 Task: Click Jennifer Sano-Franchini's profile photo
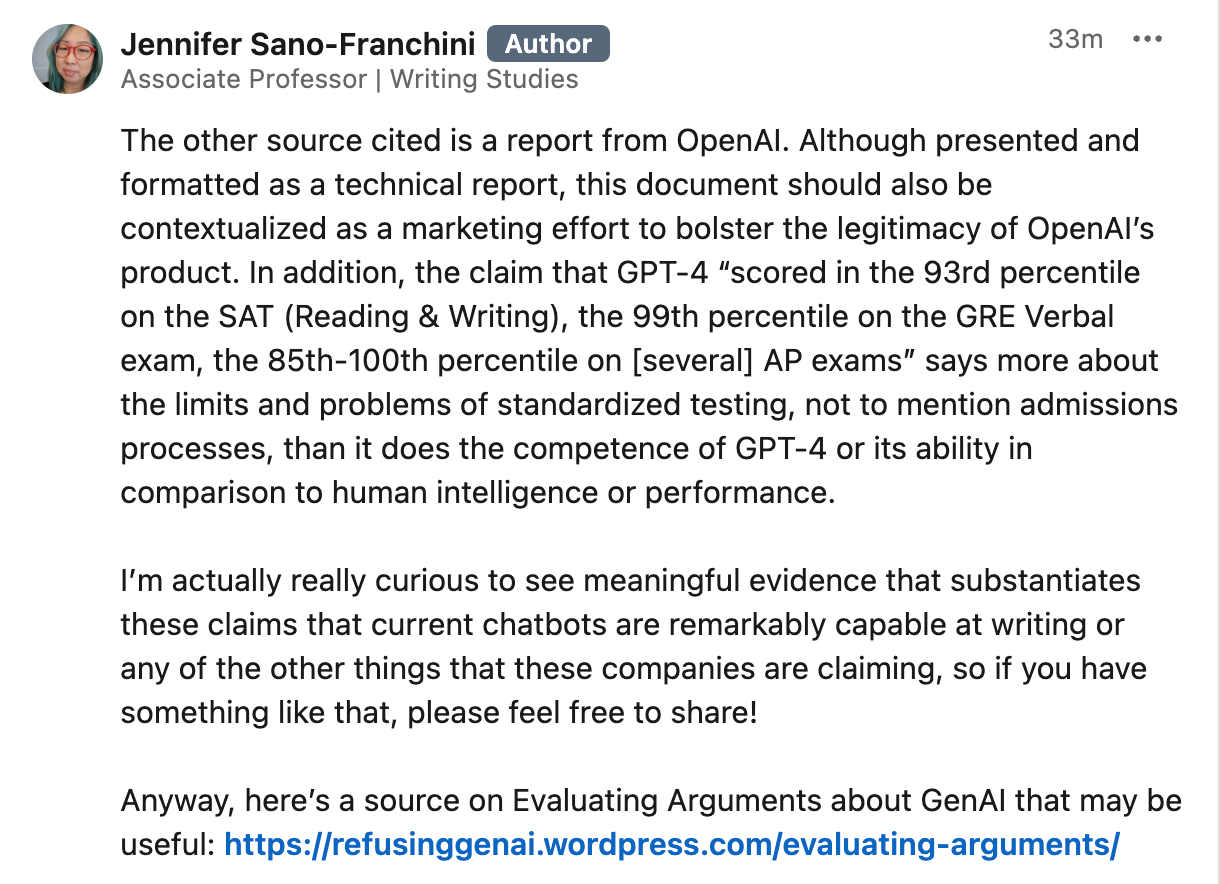tap(68, 59)
